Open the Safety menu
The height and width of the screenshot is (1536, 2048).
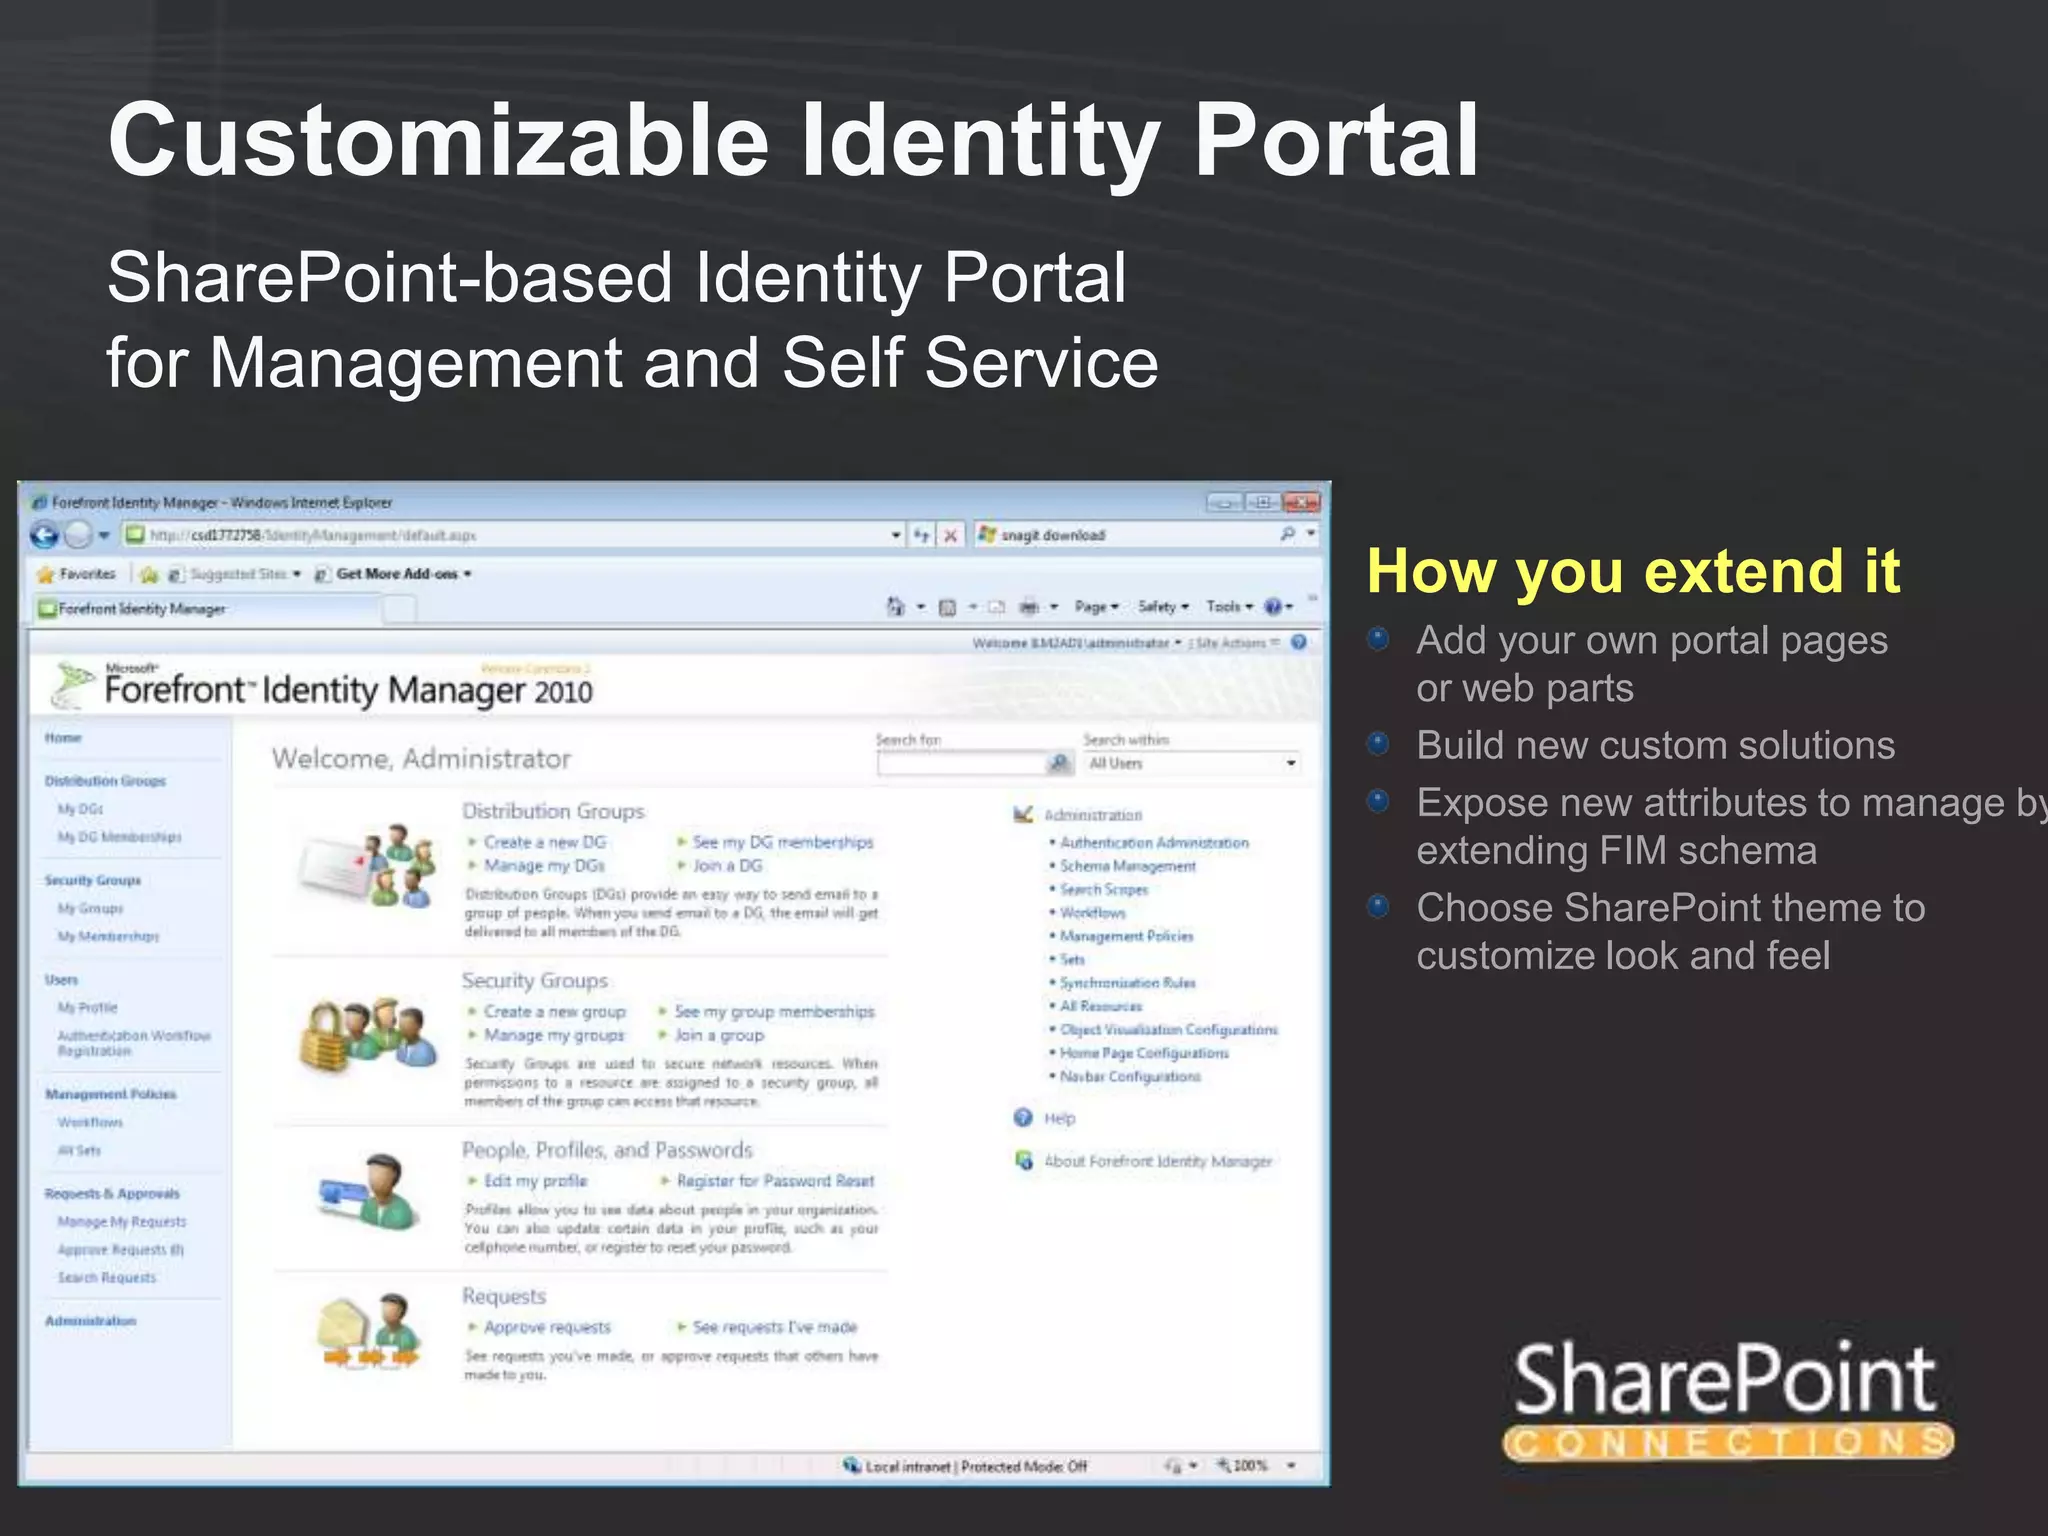point(1163,607)
